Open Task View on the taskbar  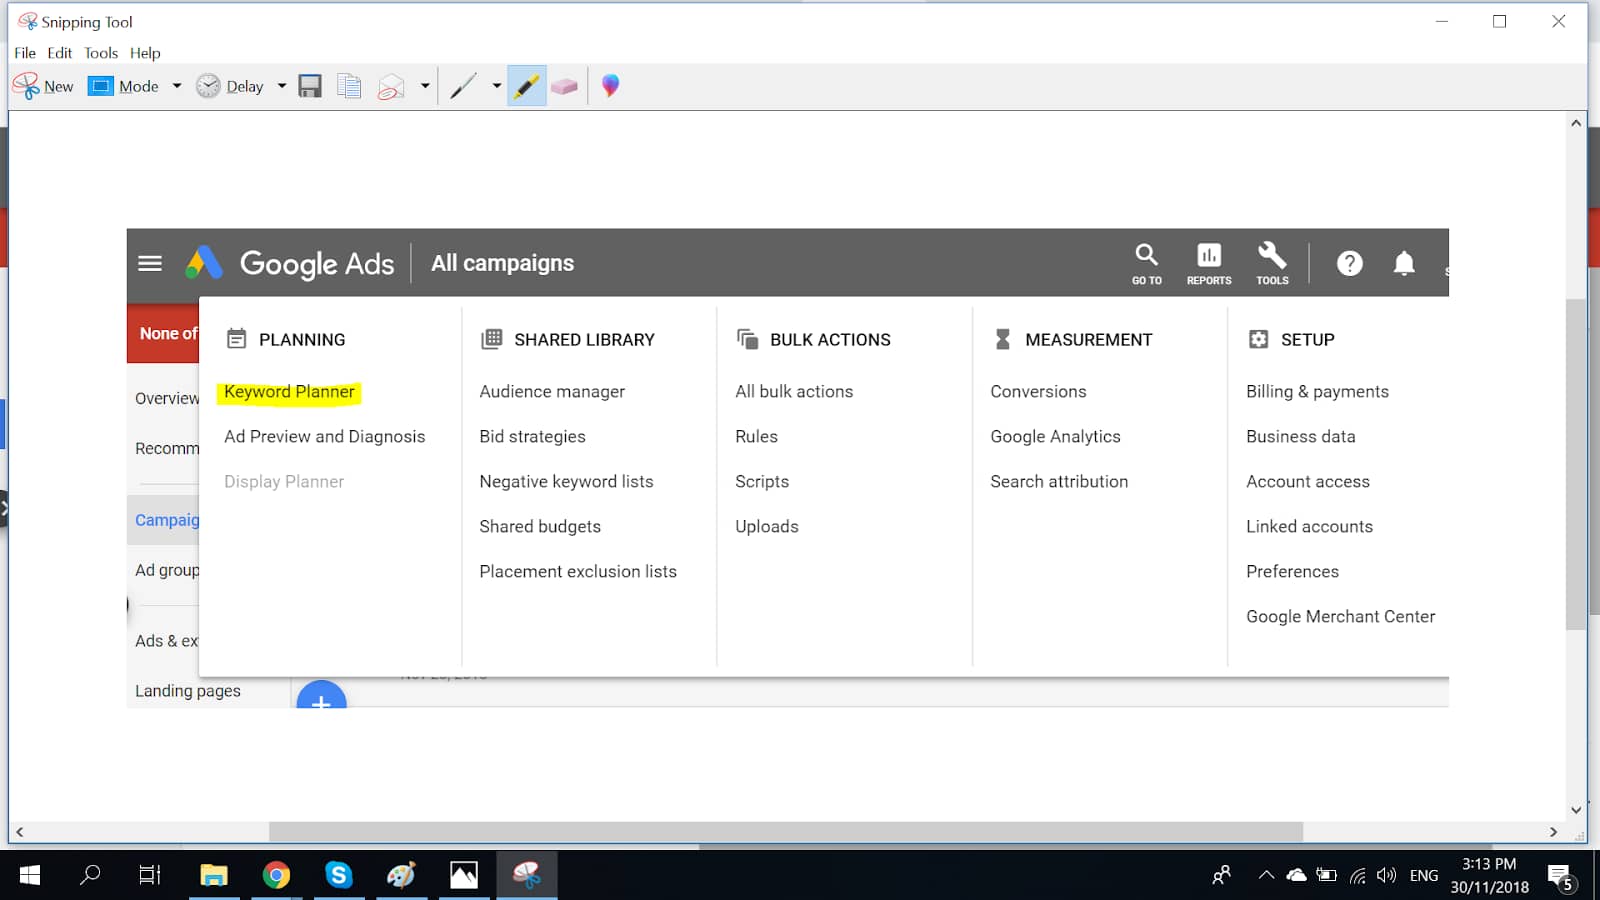150,876
